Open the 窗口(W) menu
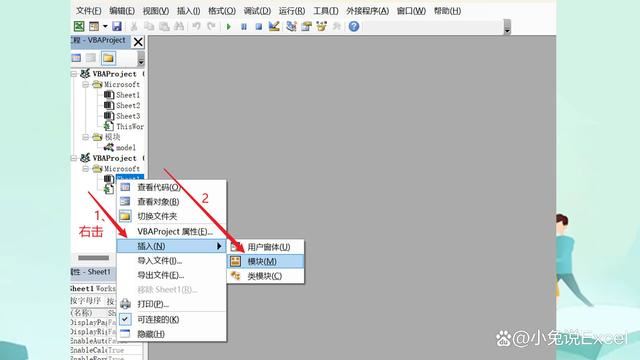The width and height of the screenshot is (640, 360). (411, 11)
